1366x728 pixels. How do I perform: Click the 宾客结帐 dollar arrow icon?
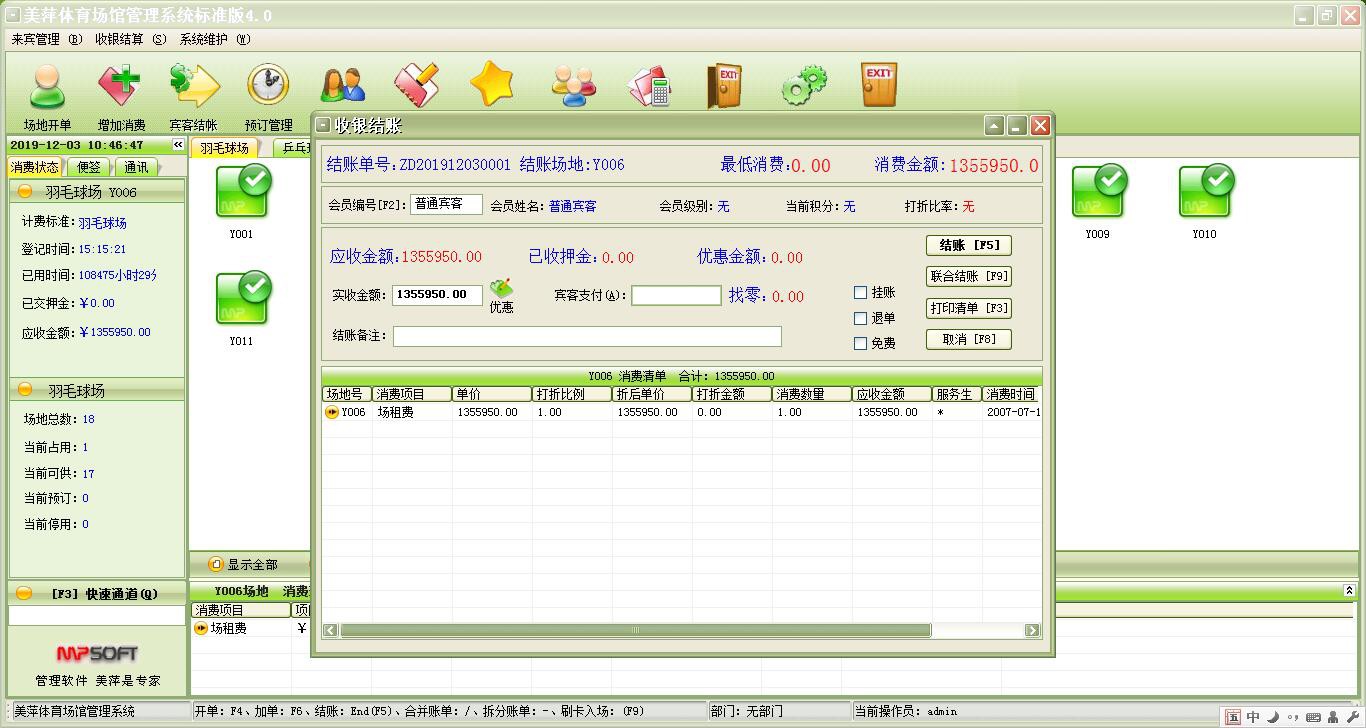click(x=194, y=86)
